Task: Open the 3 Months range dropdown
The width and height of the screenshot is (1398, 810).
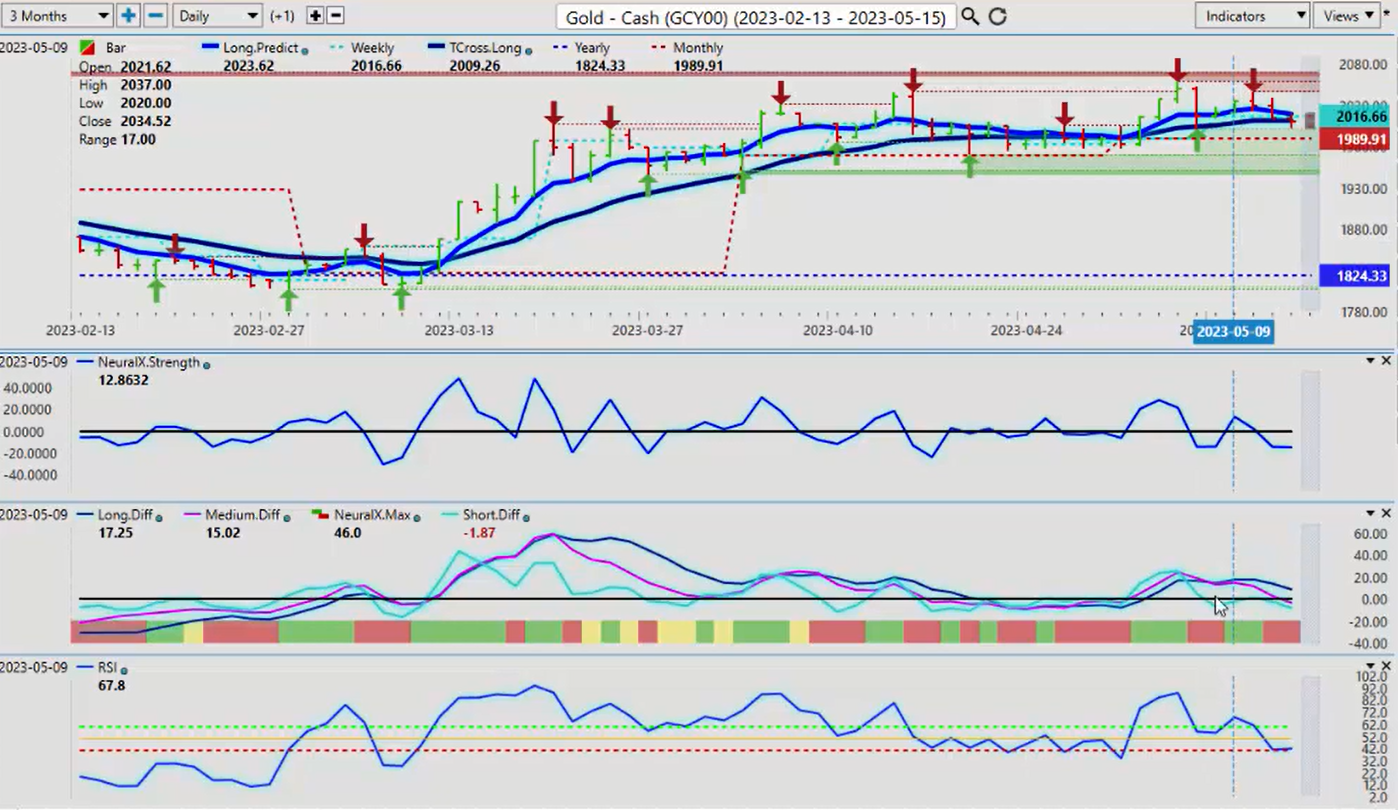Action: coord(57,16)
